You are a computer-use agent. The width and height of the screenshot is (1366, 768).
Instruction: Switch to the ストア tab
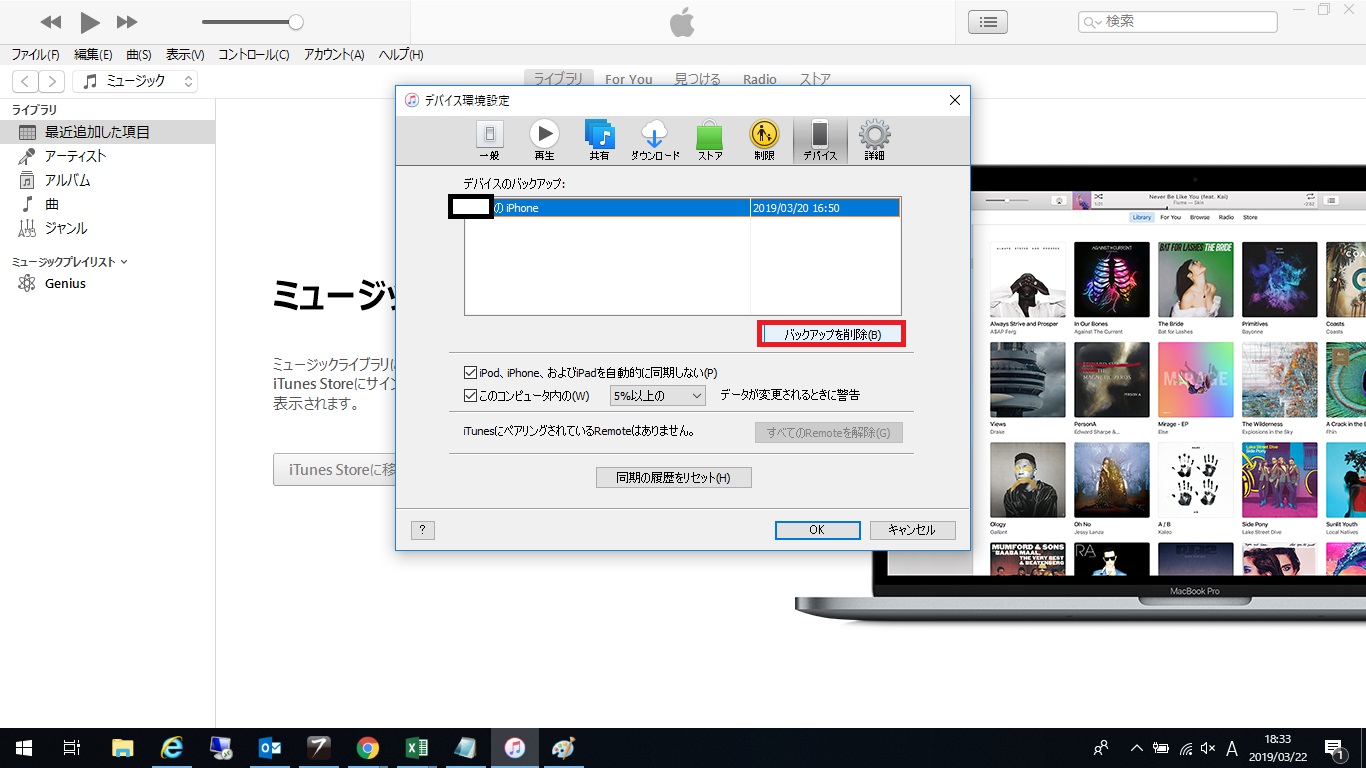click(x=815, y=79)
